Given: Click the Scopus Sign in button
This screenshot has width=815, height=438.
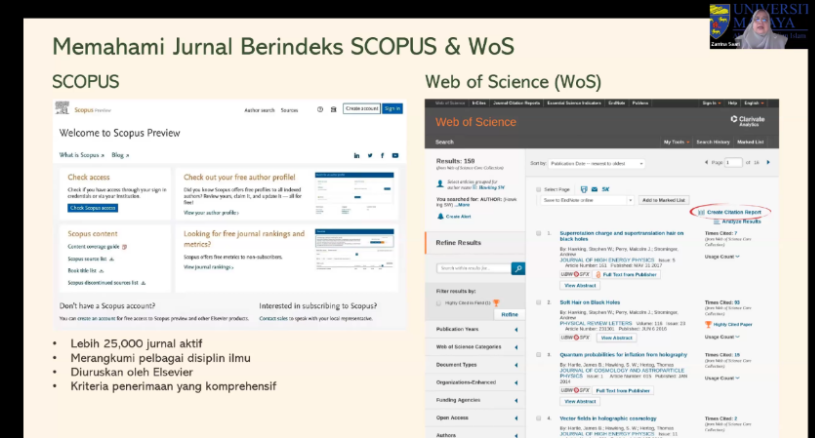Looking at the screenshot, I should pos(392,109).
